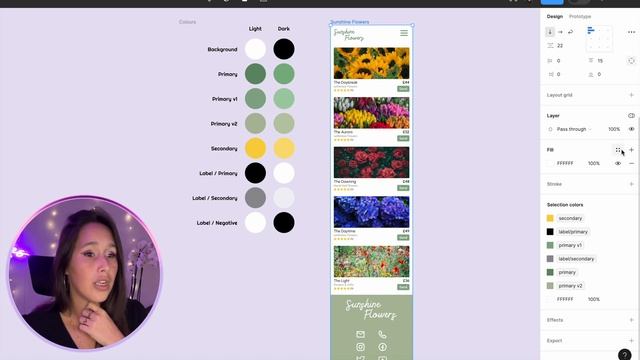This screenshot has height=360, width=640.
Task: Click the Sunshine Flowers frame title
Action: click(349, 22)
